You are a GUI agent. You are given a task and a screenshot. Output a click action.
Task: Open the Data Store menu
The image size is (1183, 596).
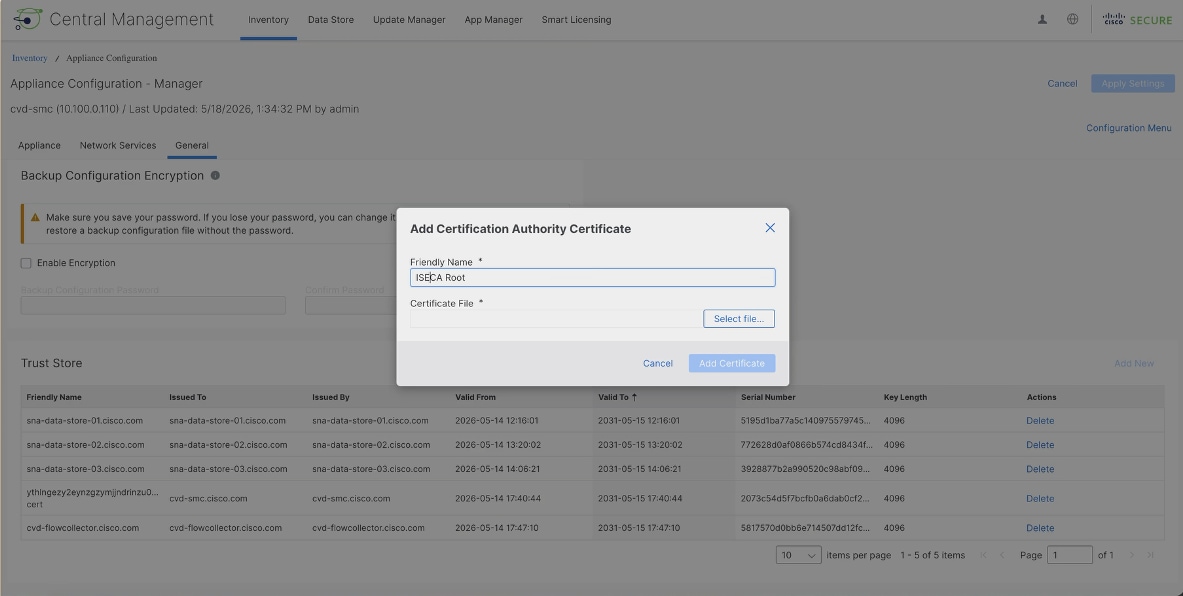330,20
